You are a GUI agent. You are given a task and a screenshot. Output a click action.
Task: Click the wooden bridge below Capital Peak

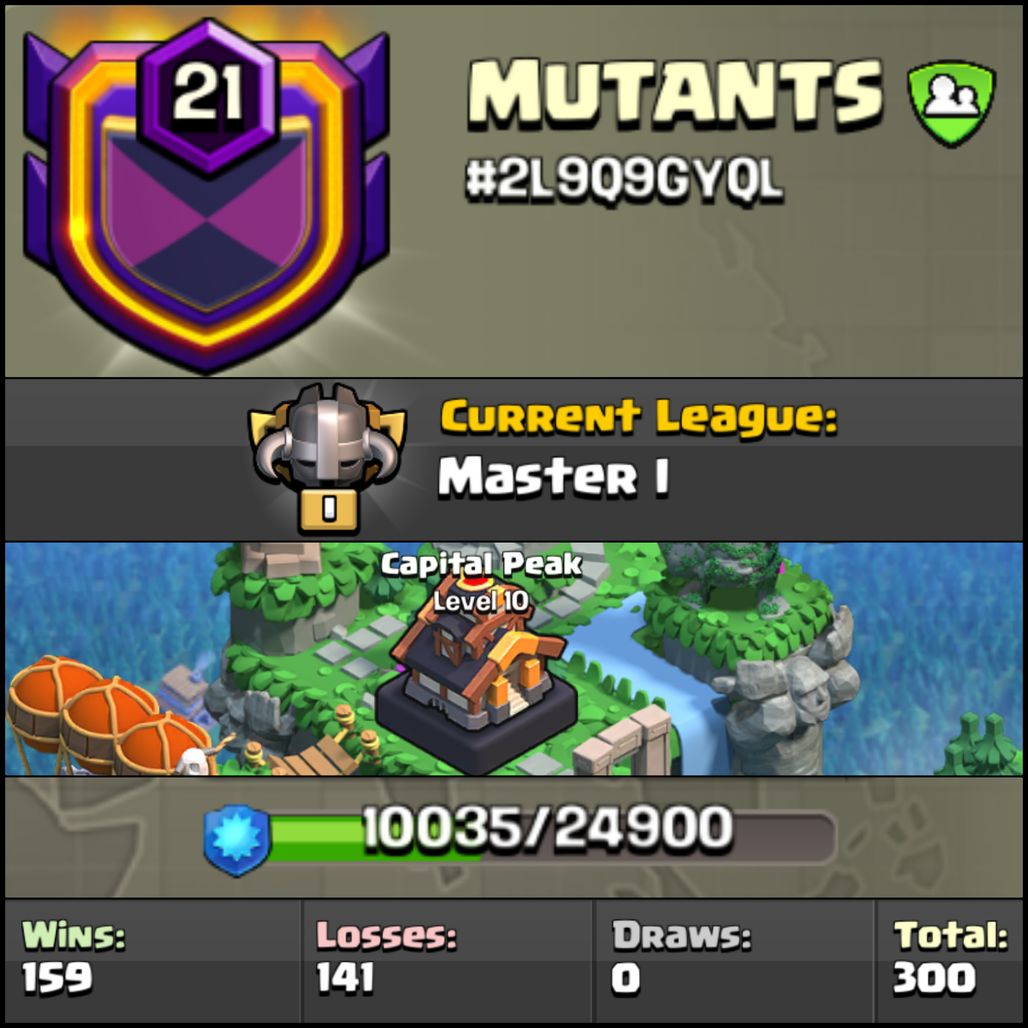319,756
